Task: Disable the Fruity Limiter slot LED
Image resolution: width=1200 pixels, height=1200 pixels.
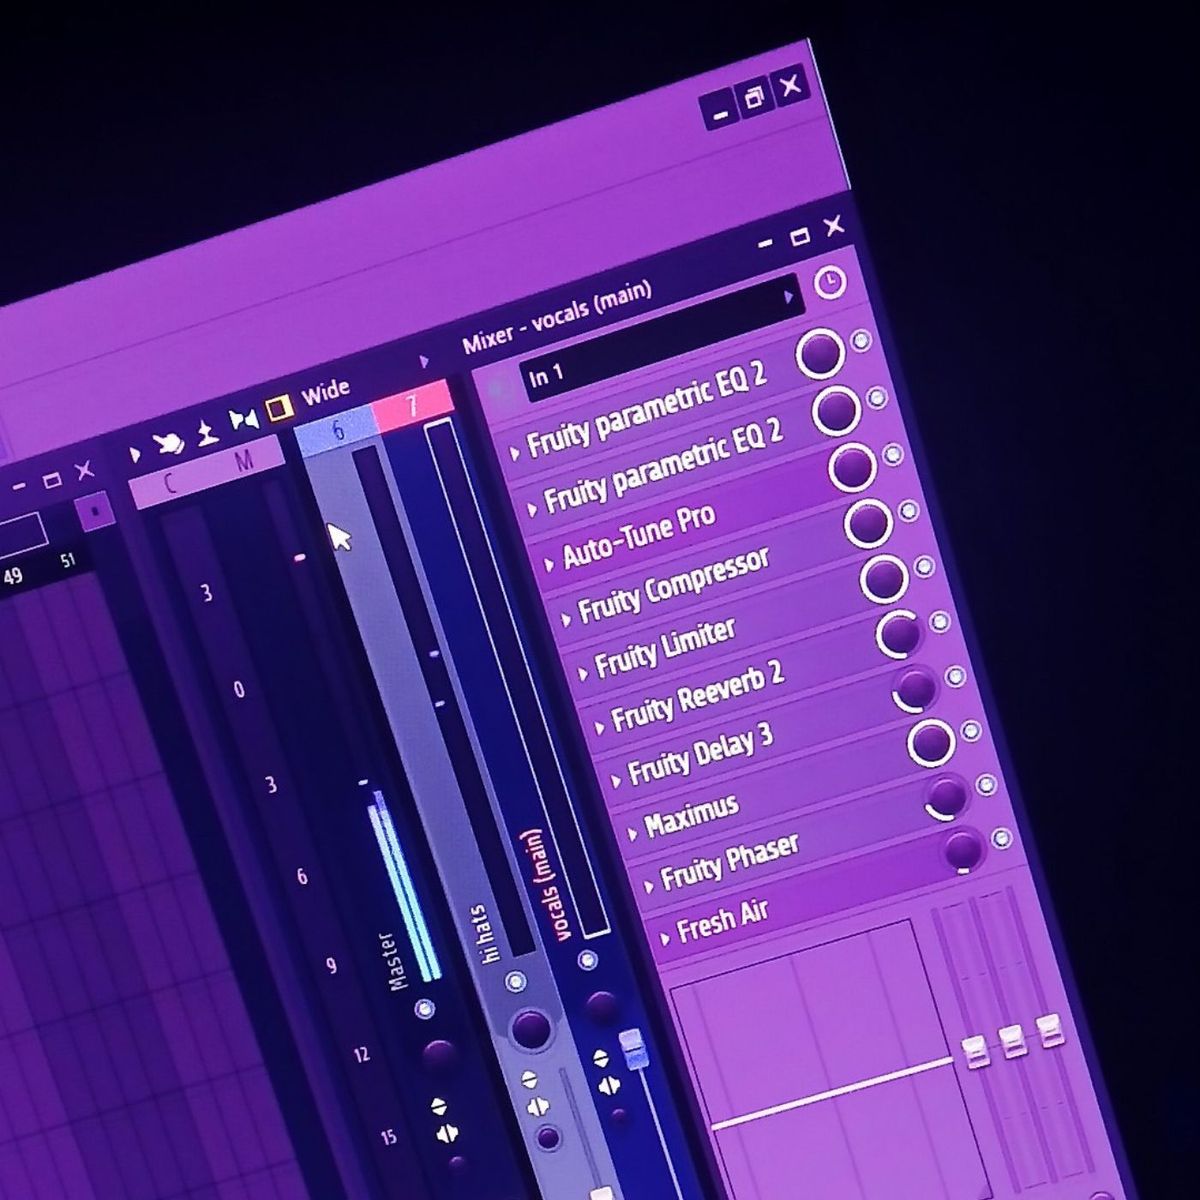Action: tap(925, 566)
